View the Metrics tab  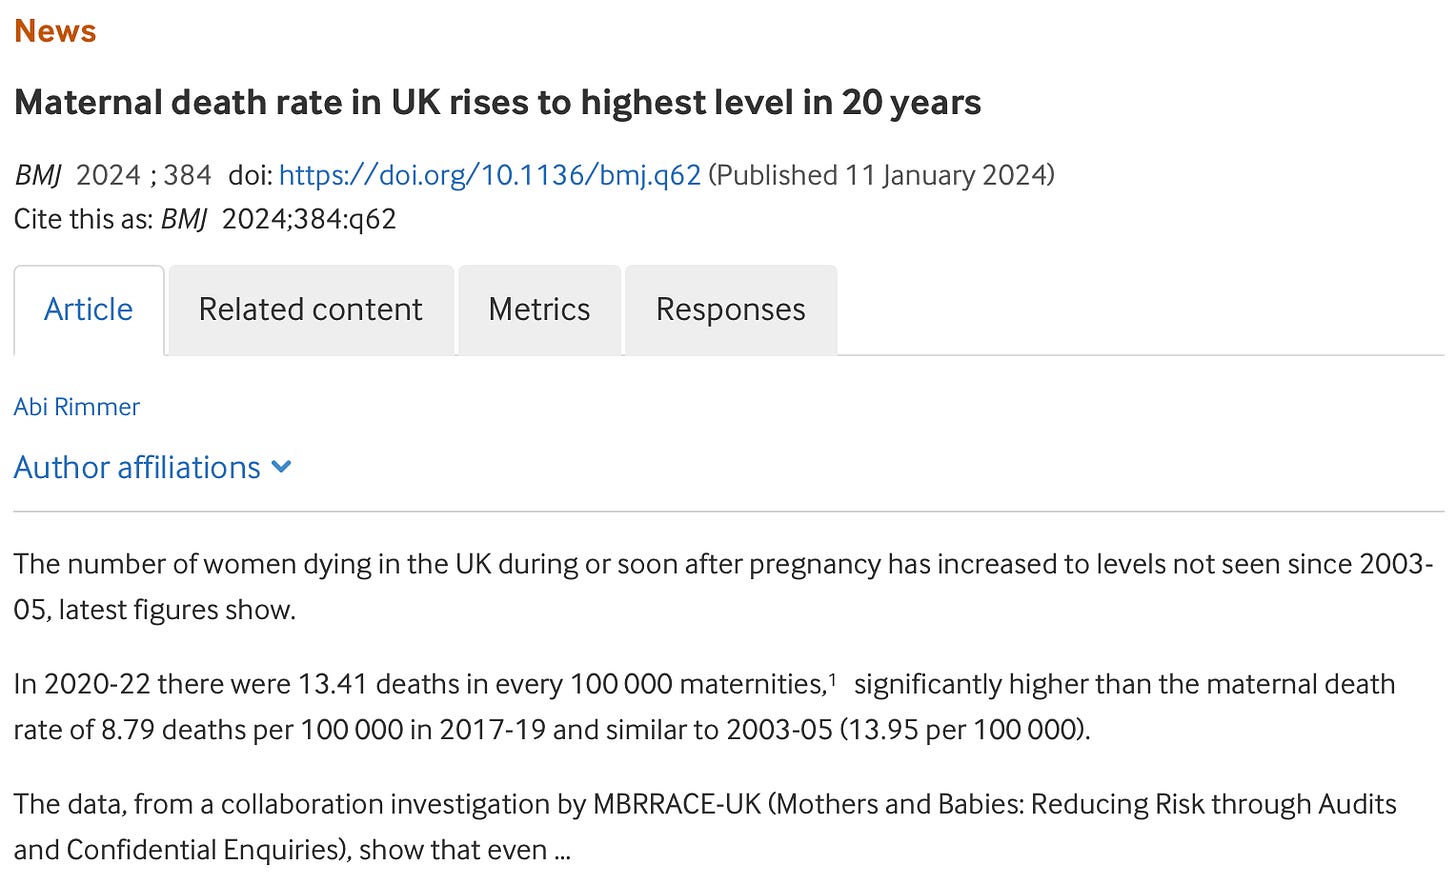click(x=540, y=310)
